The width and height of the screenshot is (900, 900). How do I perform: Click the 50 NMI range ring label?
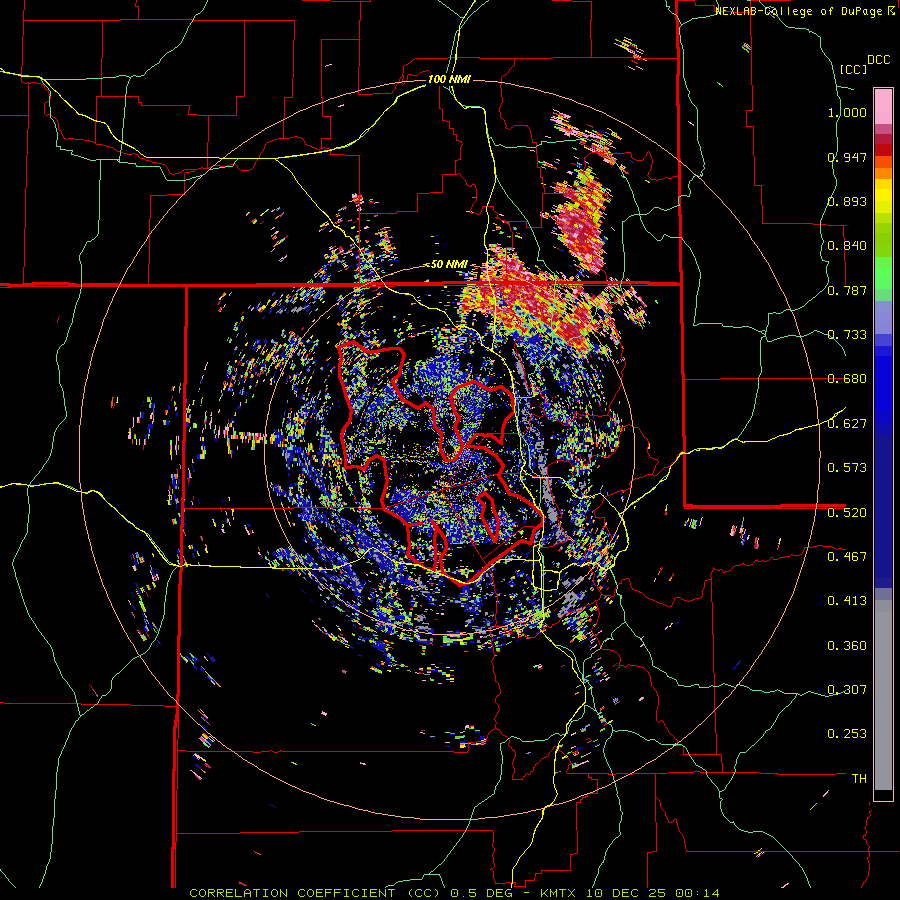[449, 265]
